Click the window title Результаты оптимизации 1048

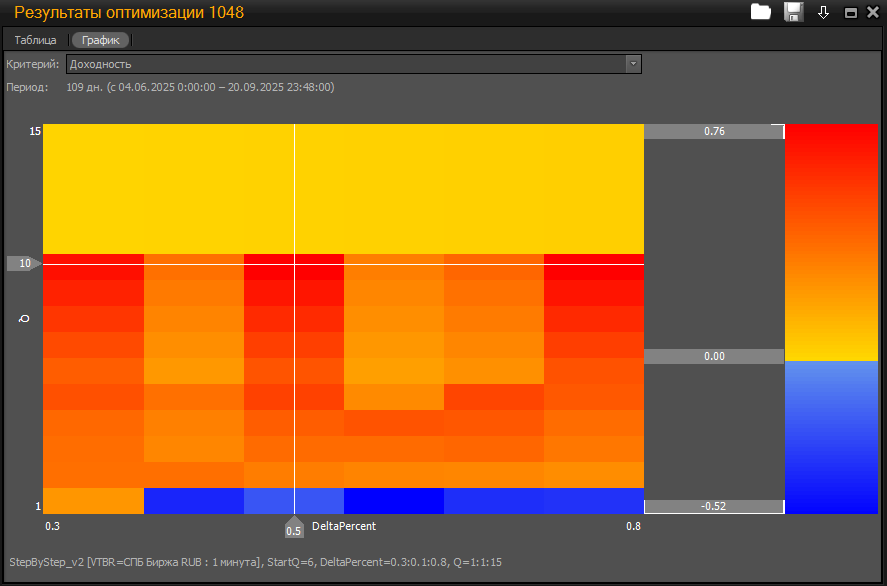point(129,12)
